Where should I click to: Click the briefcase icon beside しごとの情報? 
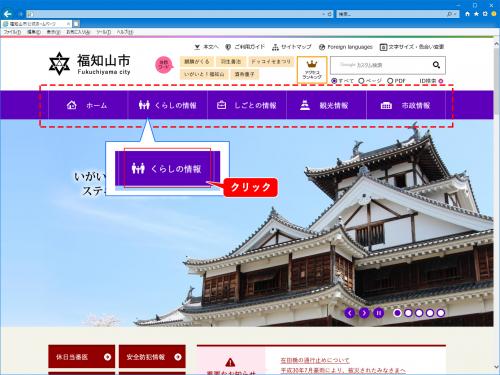click(x=222, y=105)
